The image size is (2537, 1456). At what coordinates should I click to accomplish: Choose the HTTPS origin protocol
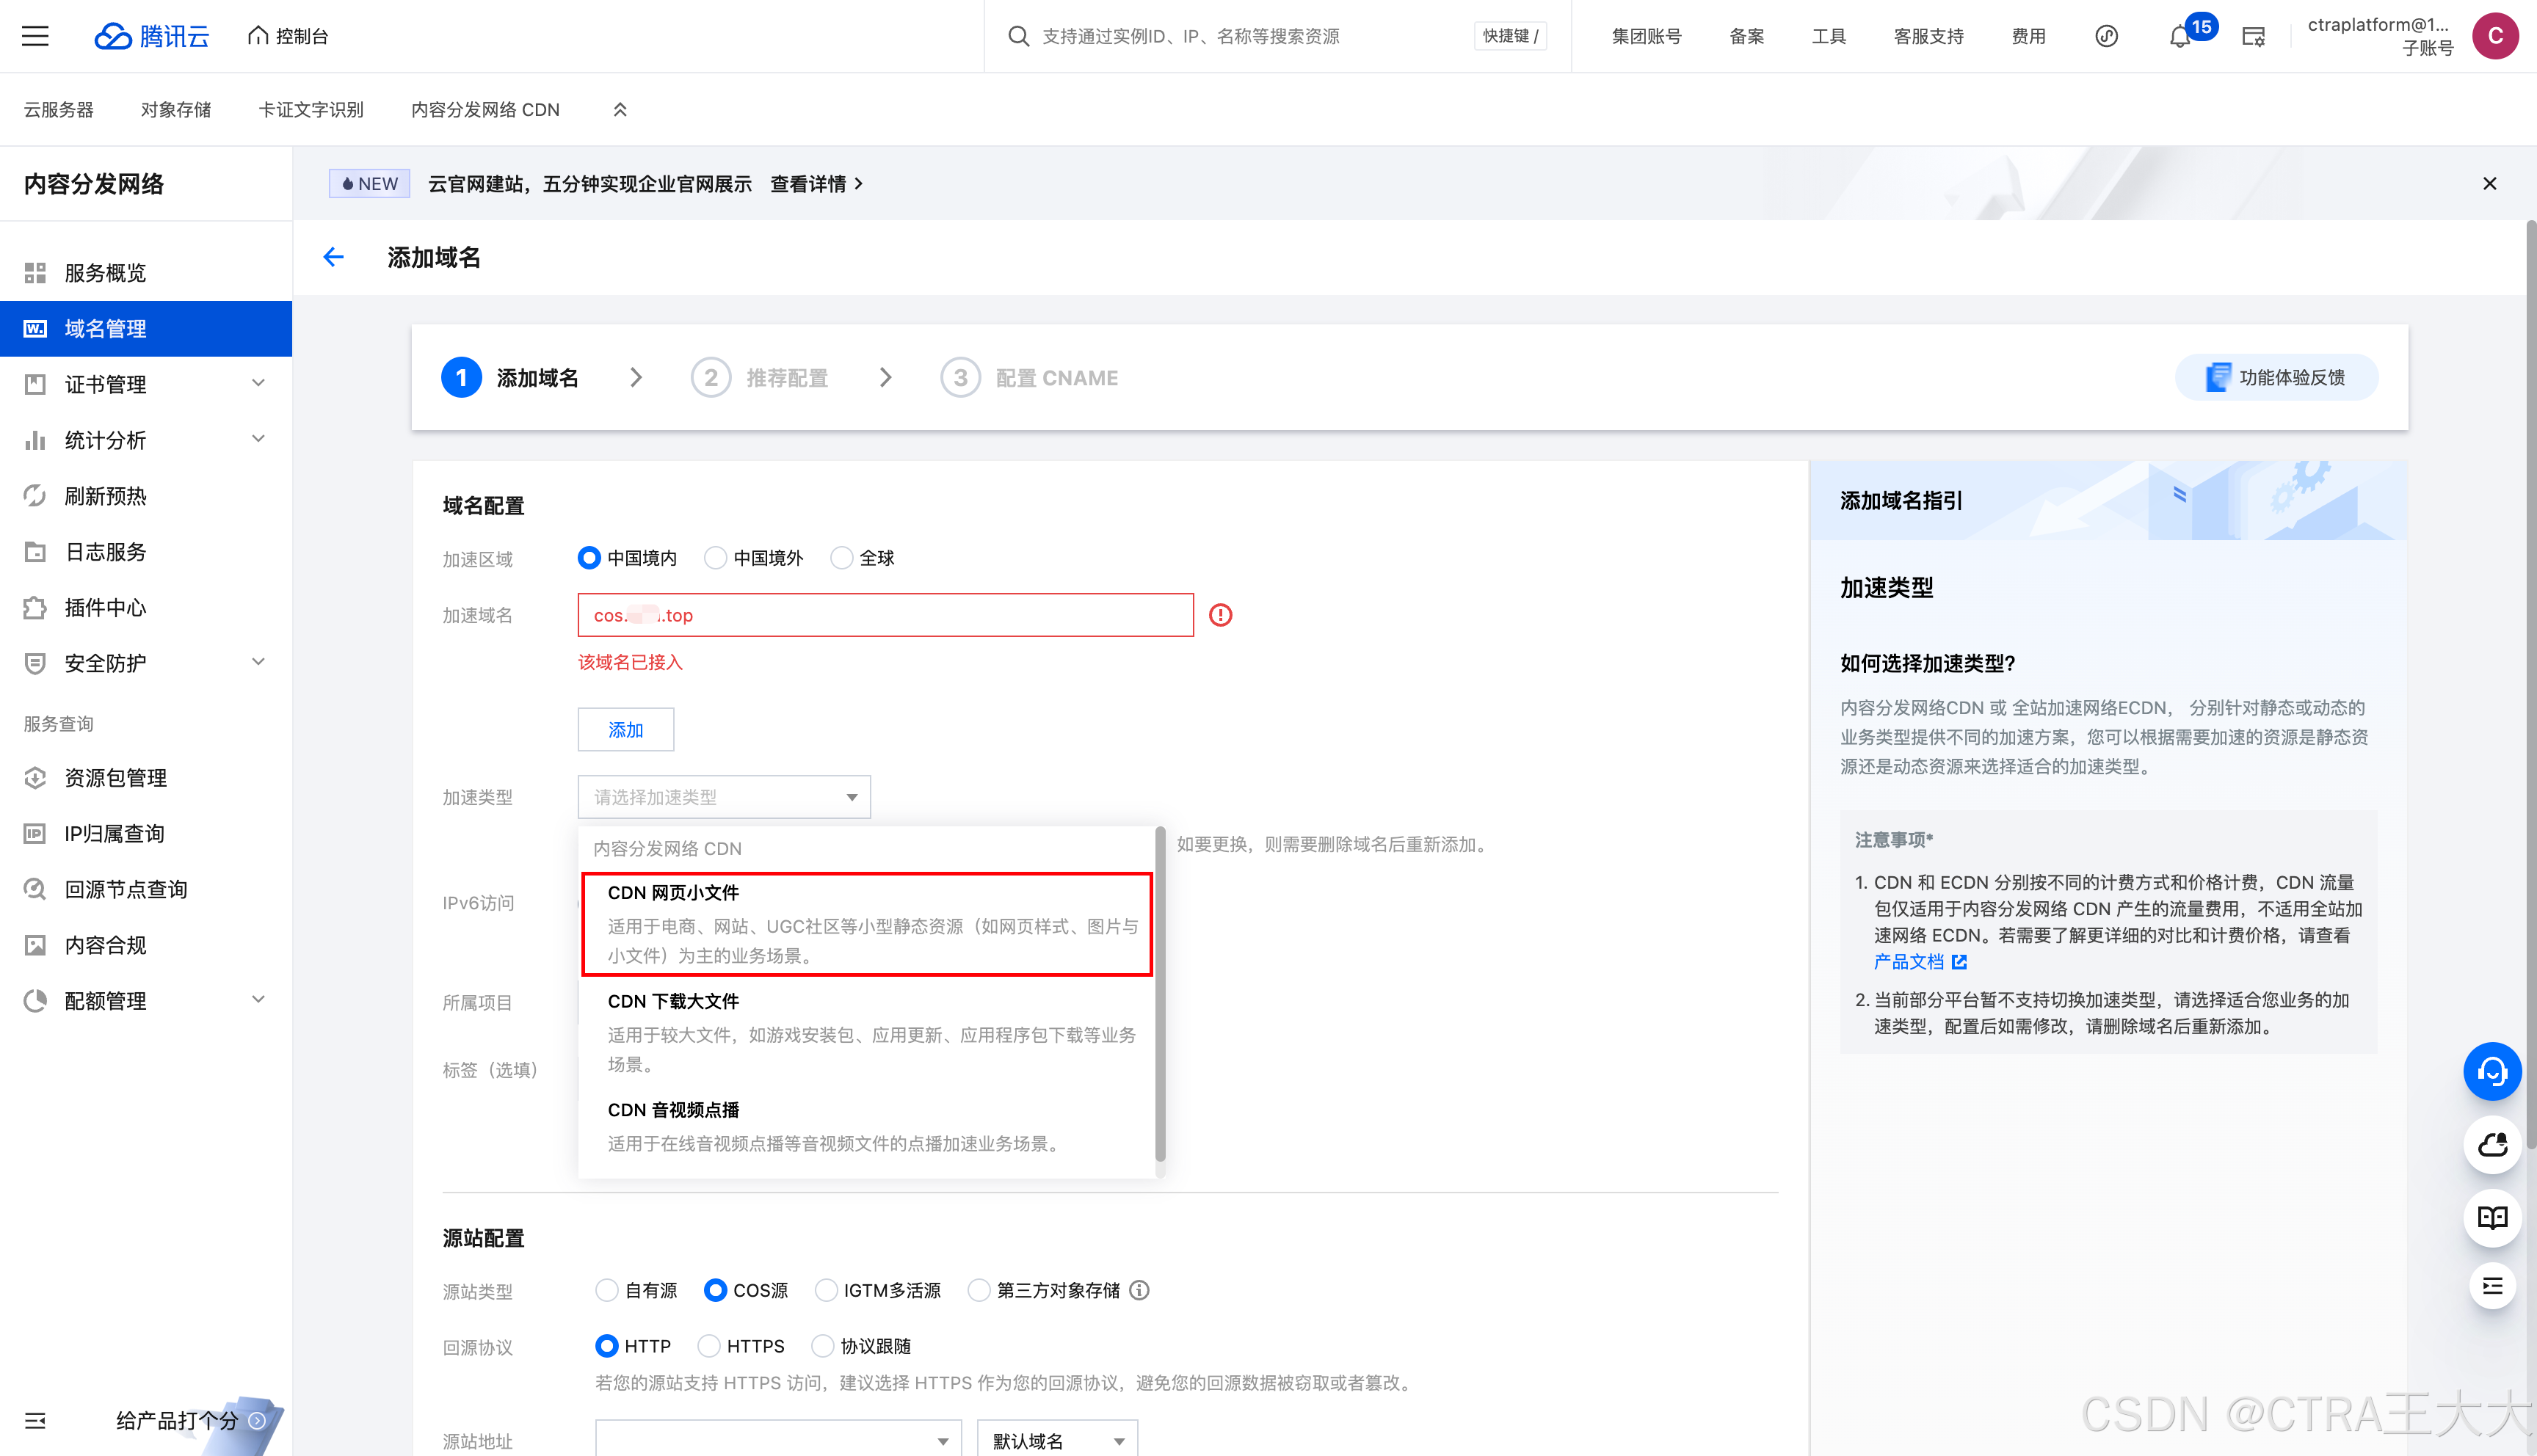coord(709,1346)
